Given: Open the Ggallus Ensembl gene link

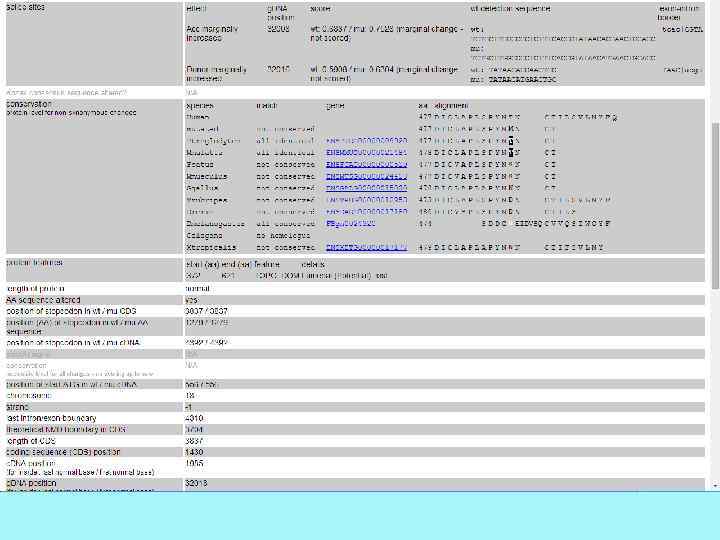Looking at the screenshot, I should 366,188.
